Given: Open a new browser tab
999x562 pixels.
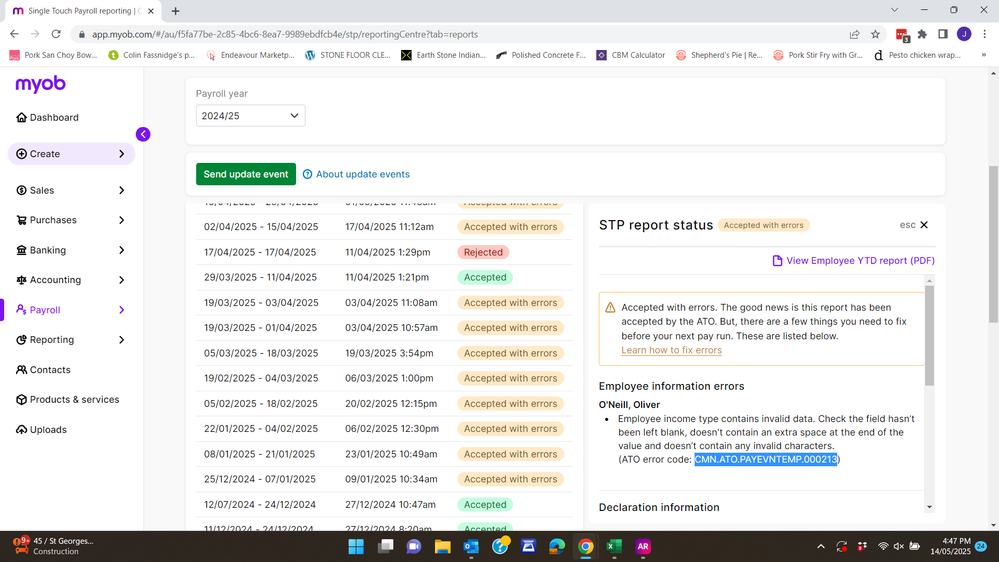Looking at the screenshot, I should [176, 11].
